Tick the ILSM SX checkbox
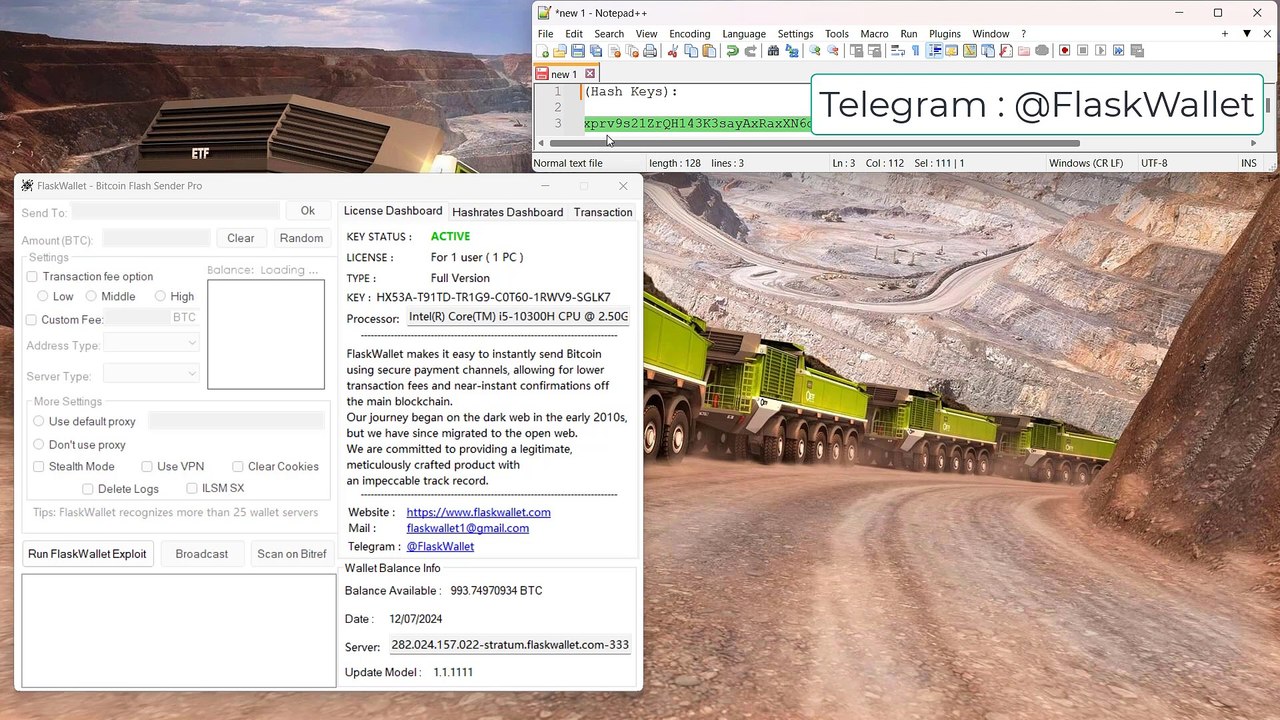Image resolution: width=1280 pixels, height=720 pixels. 192,488
